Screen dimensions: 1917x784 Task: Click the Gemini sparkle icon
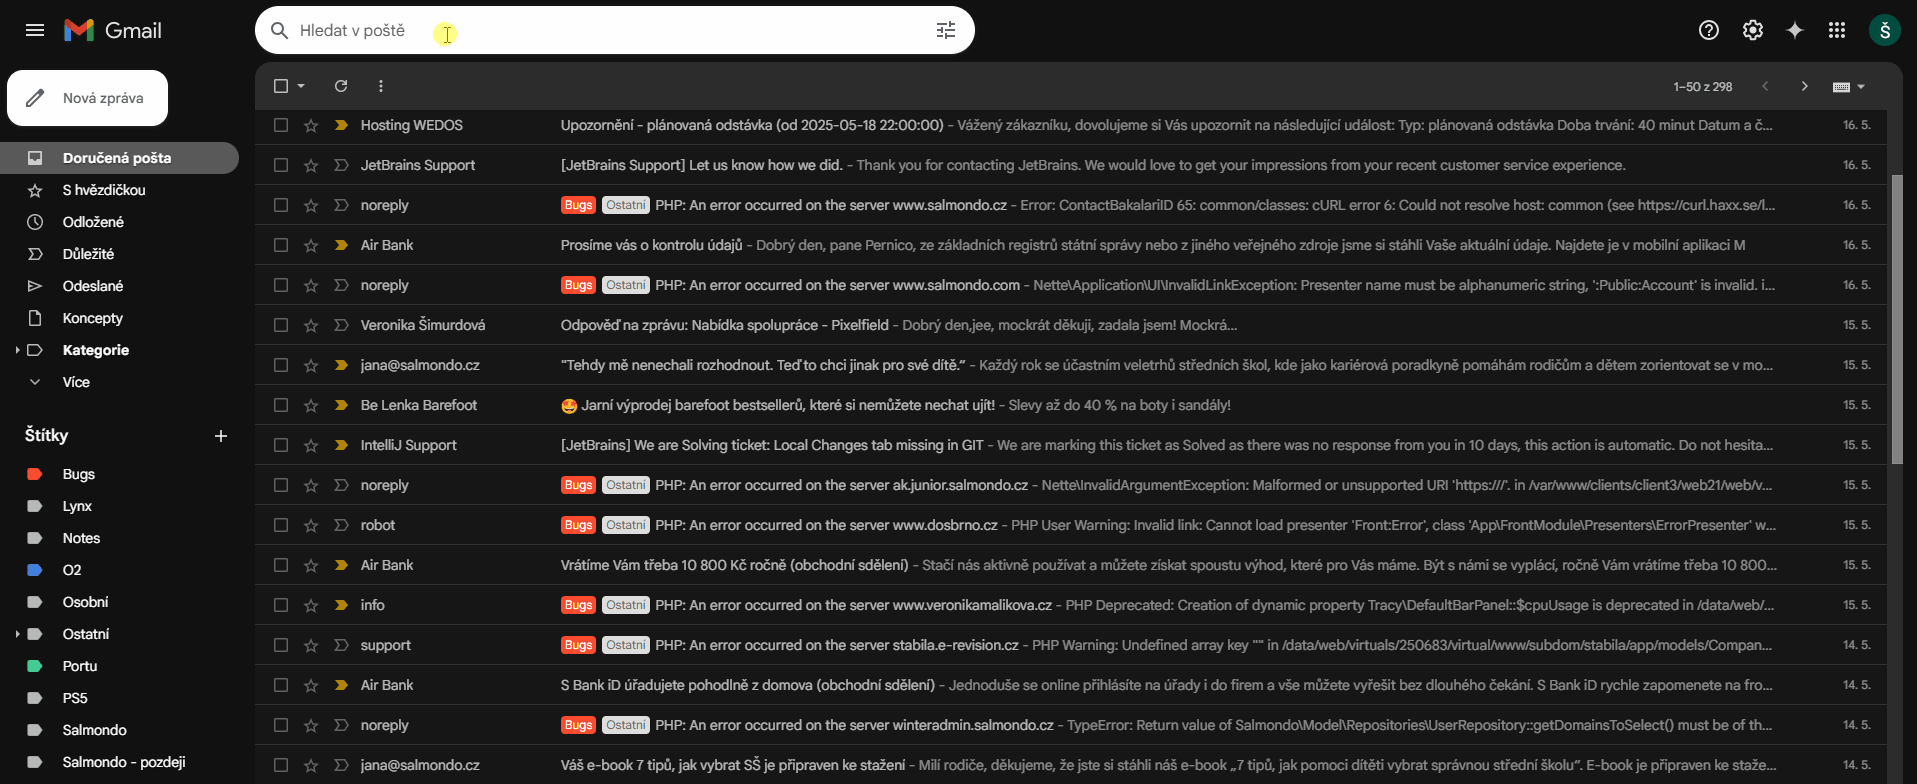pyautogui.click(x=1795, y=30)
